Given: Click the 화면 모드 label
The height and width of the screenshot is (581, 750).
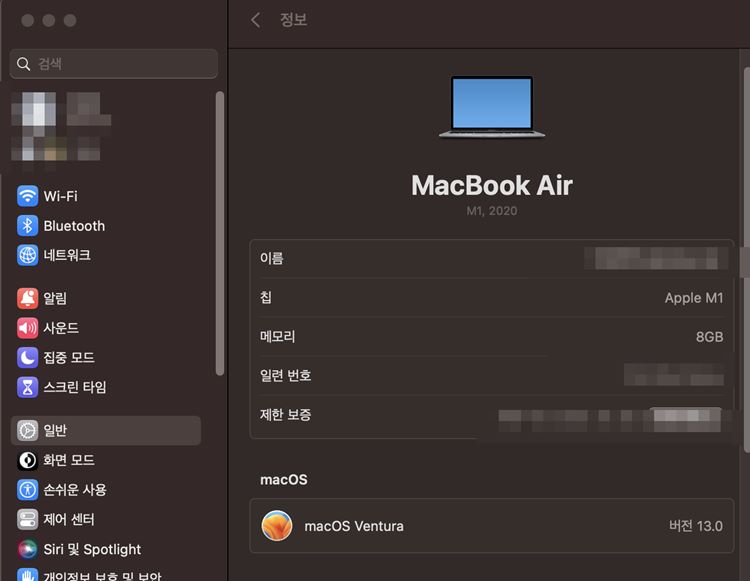Looking at the screenshot, I should coord(69,460).
